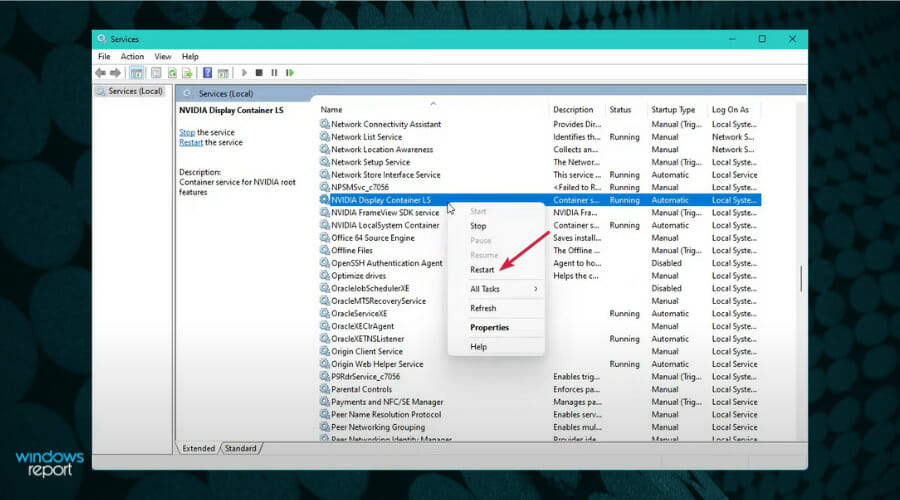Click the vertical scrollbar thumb in the services list
Viewport: 900px width, 500px height.
click(801, 278)
